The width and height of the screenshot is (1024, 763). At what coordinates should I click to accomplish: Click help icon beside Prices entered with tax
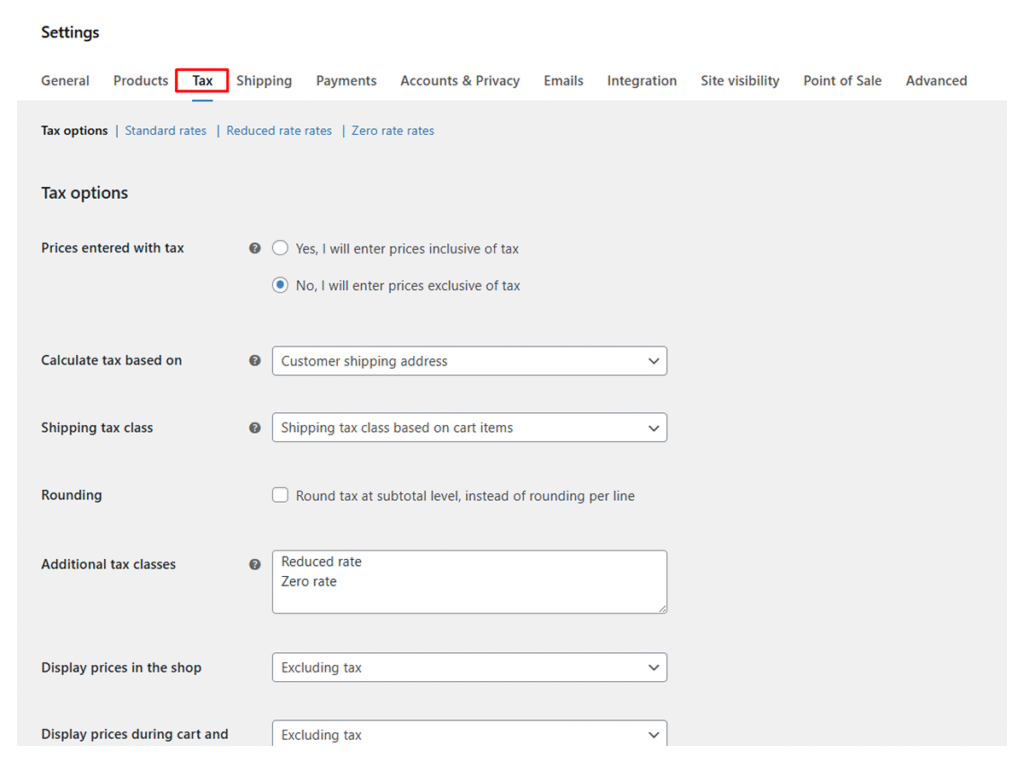(x=255, y=248)
